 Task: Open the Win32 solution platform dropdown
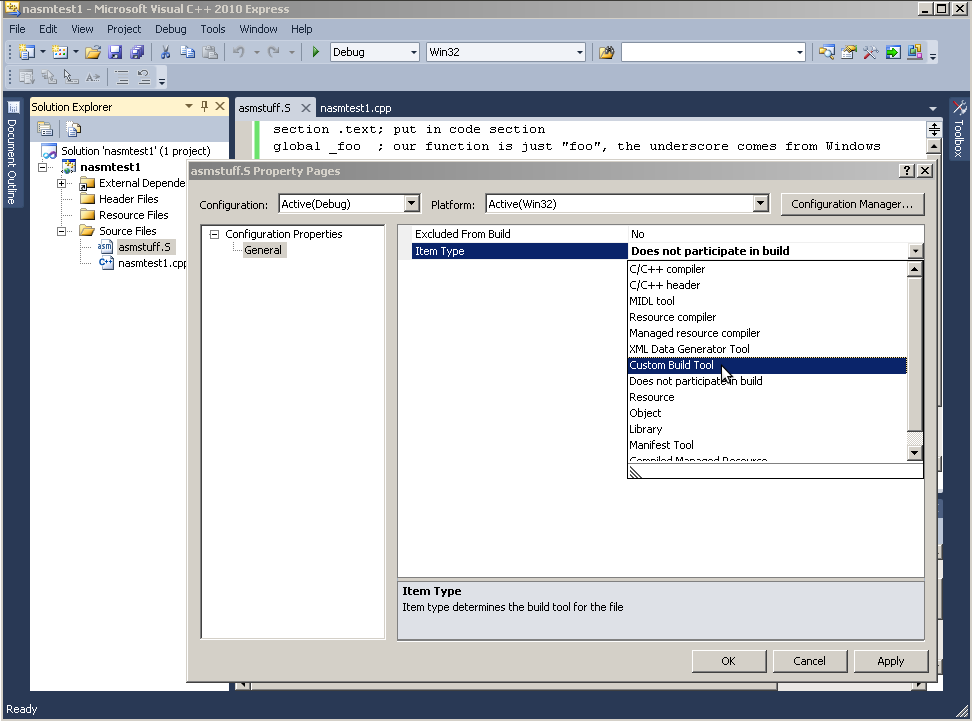tap(580, 52)
